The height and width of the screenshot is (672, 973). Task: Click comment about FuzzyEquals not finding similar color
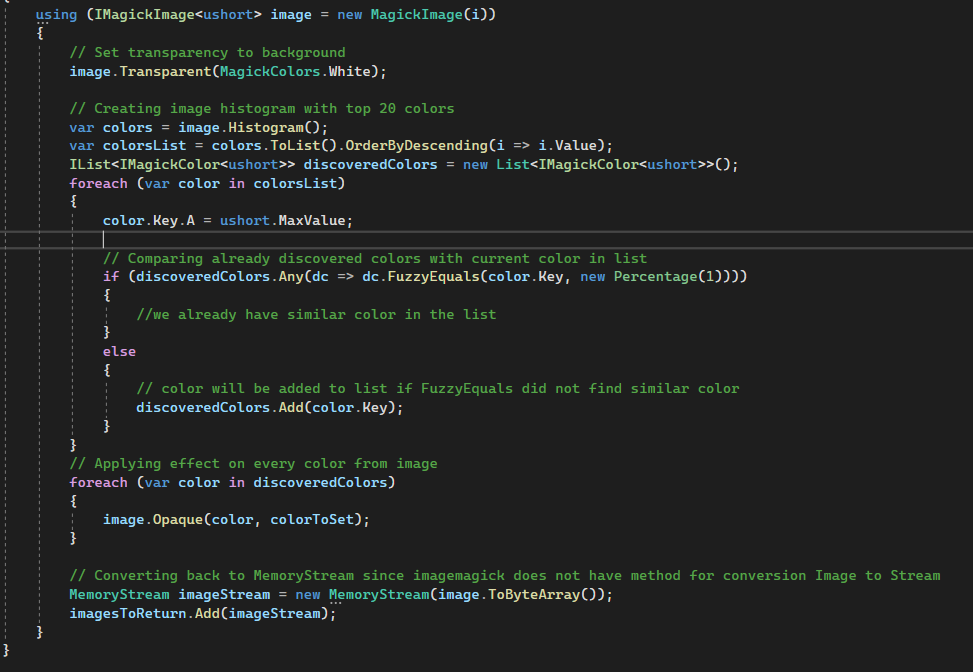click(x=438, y=388)
